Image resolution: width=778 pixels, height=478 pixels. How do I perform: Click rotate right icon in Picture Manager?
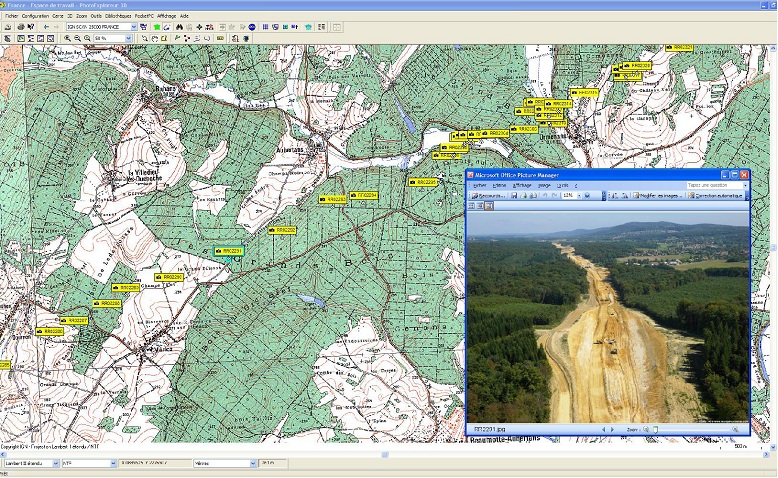pos(624,196)
